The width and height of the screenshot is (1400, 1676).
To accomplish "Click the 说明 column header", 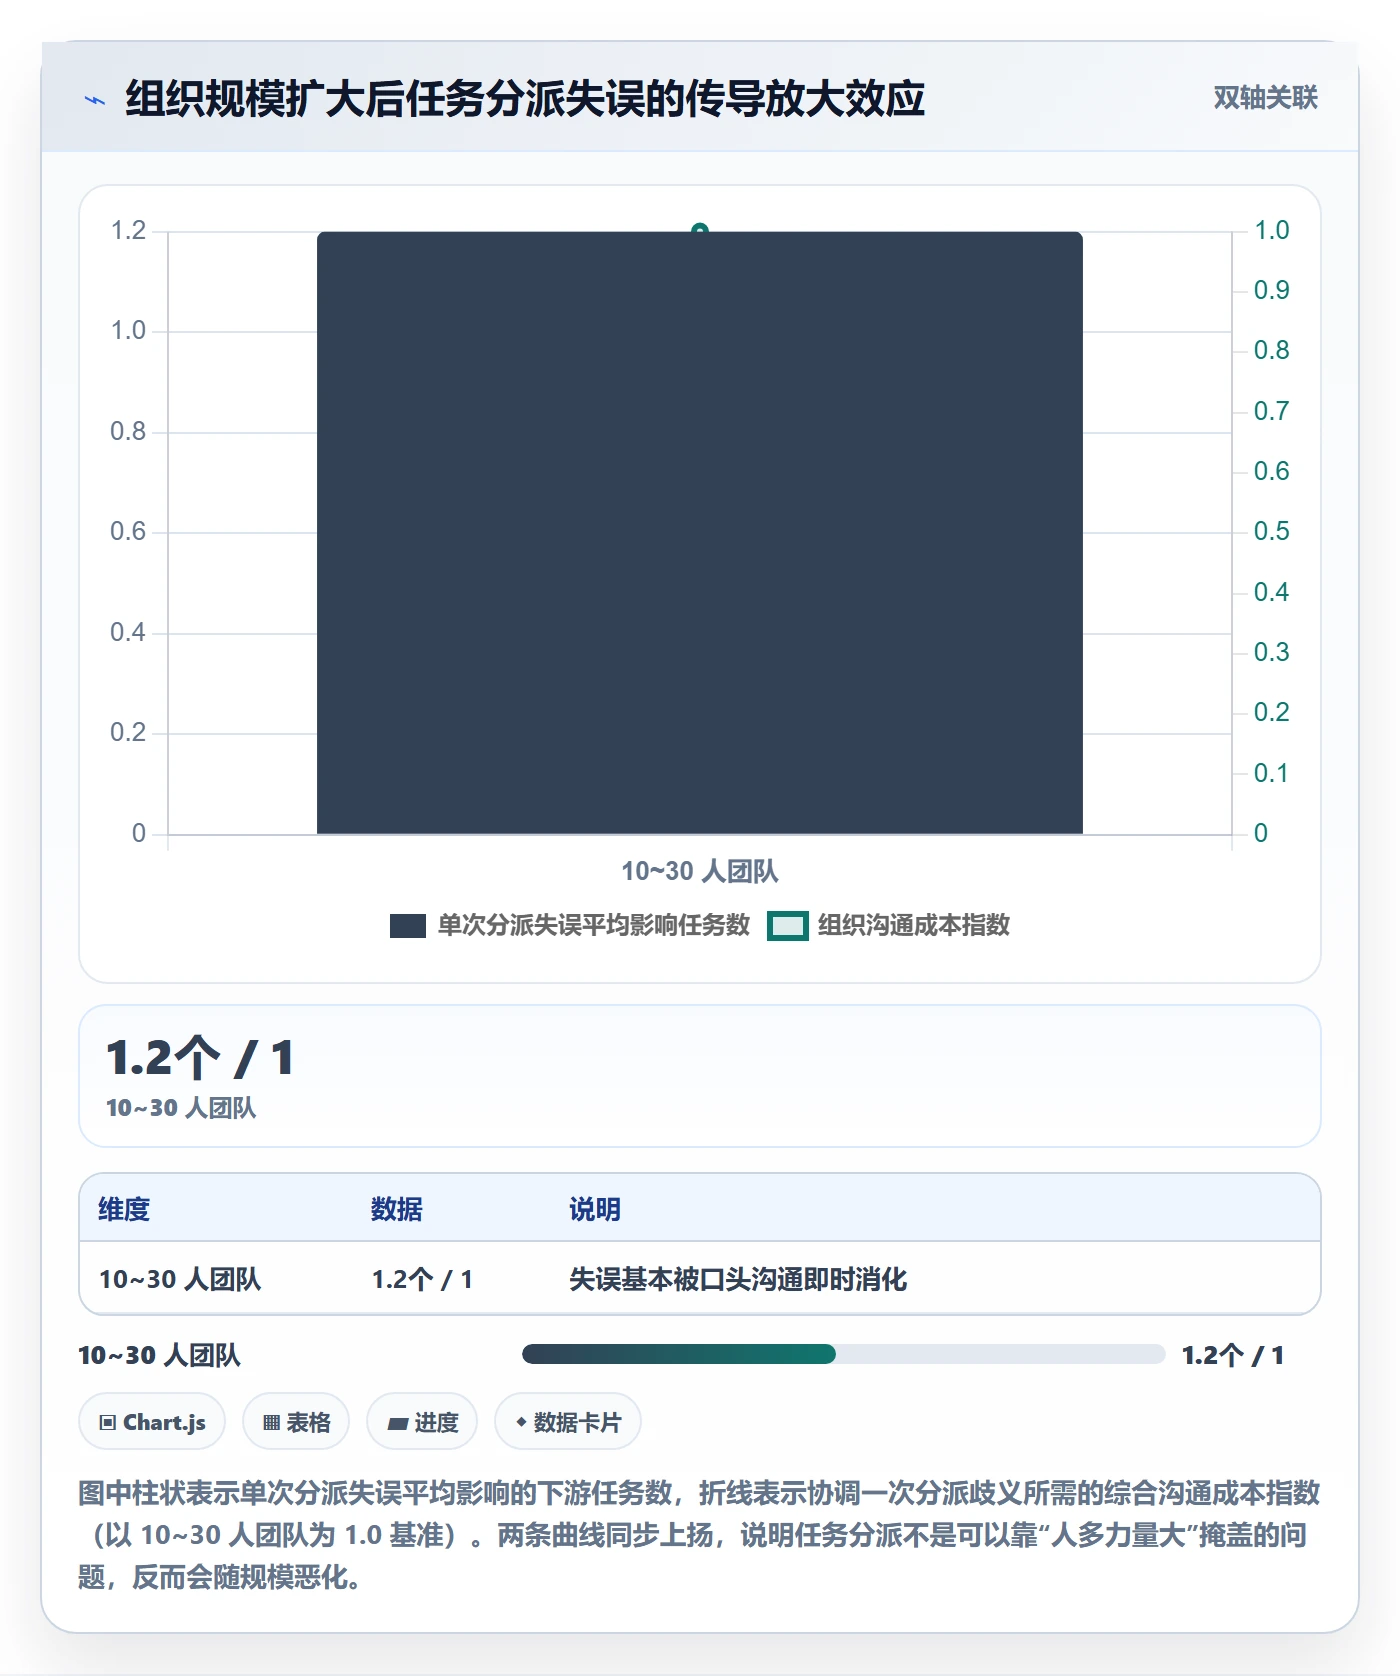I will (595, 1209).
